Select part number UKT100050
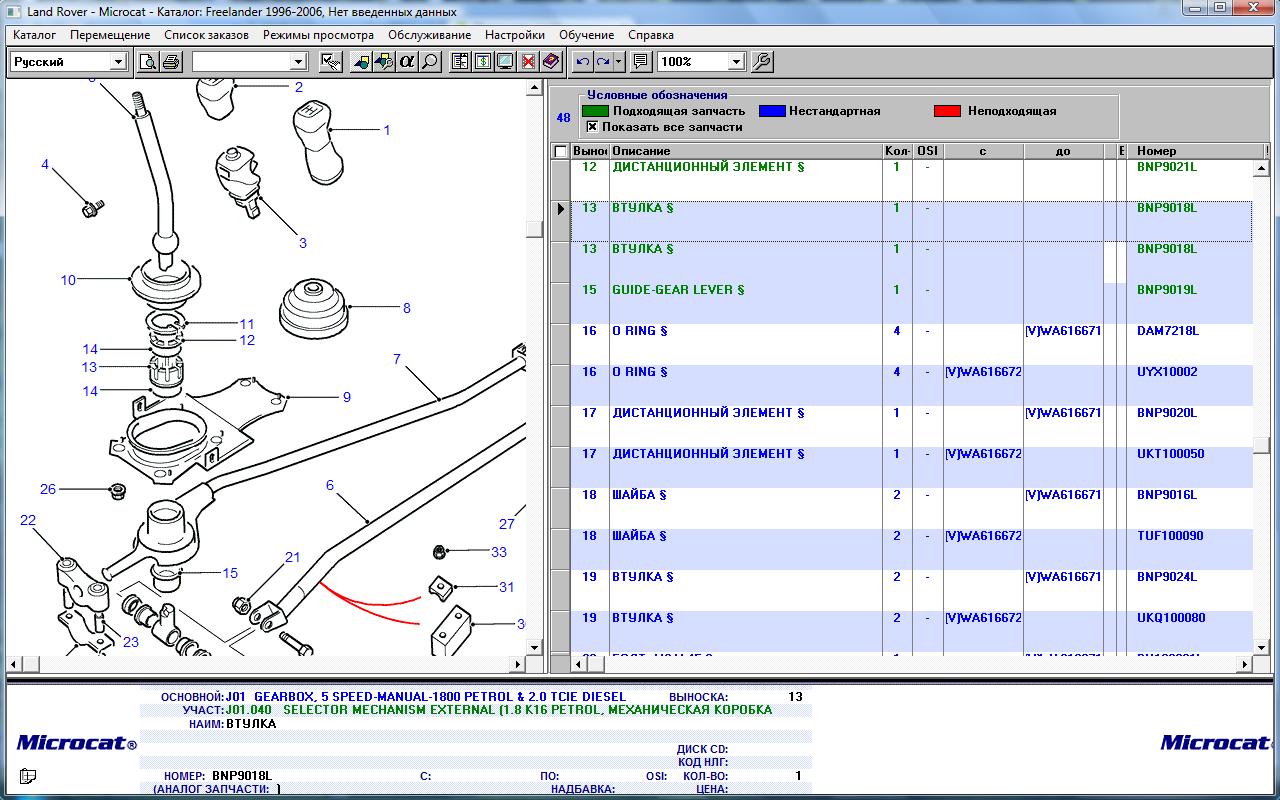 (x=1170, y=454)
